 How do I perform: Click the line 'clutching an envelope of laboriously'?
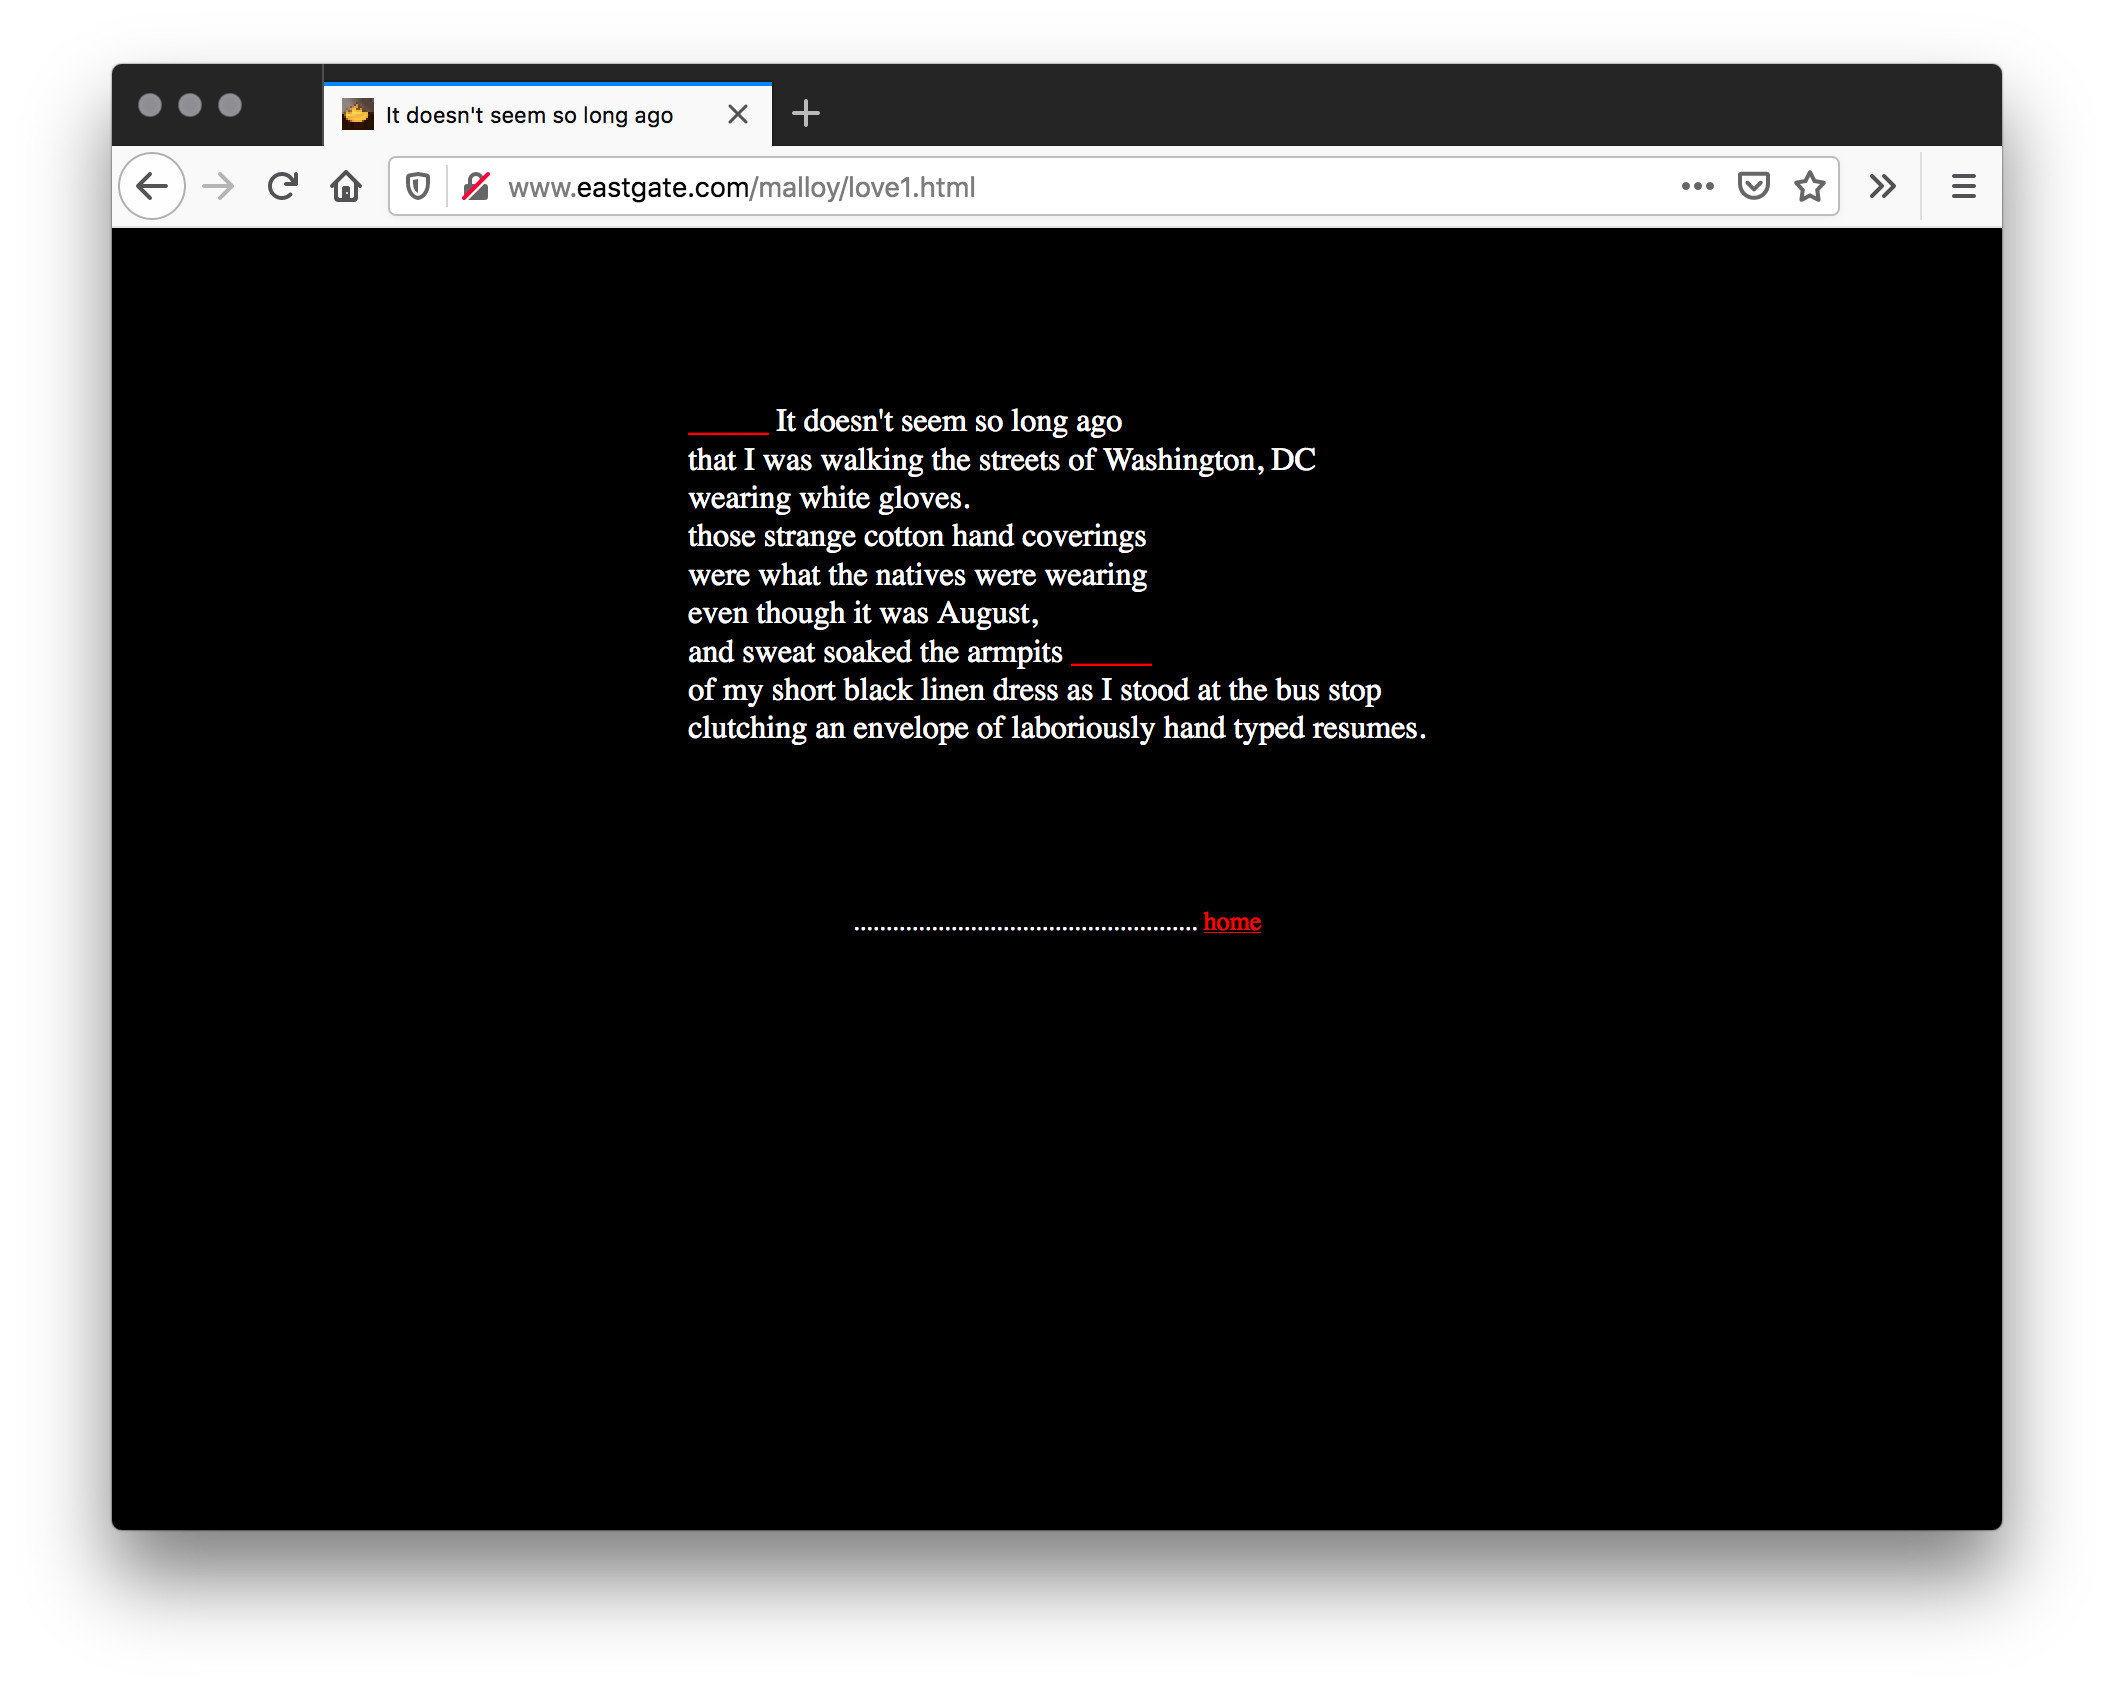coord(1057,728)
